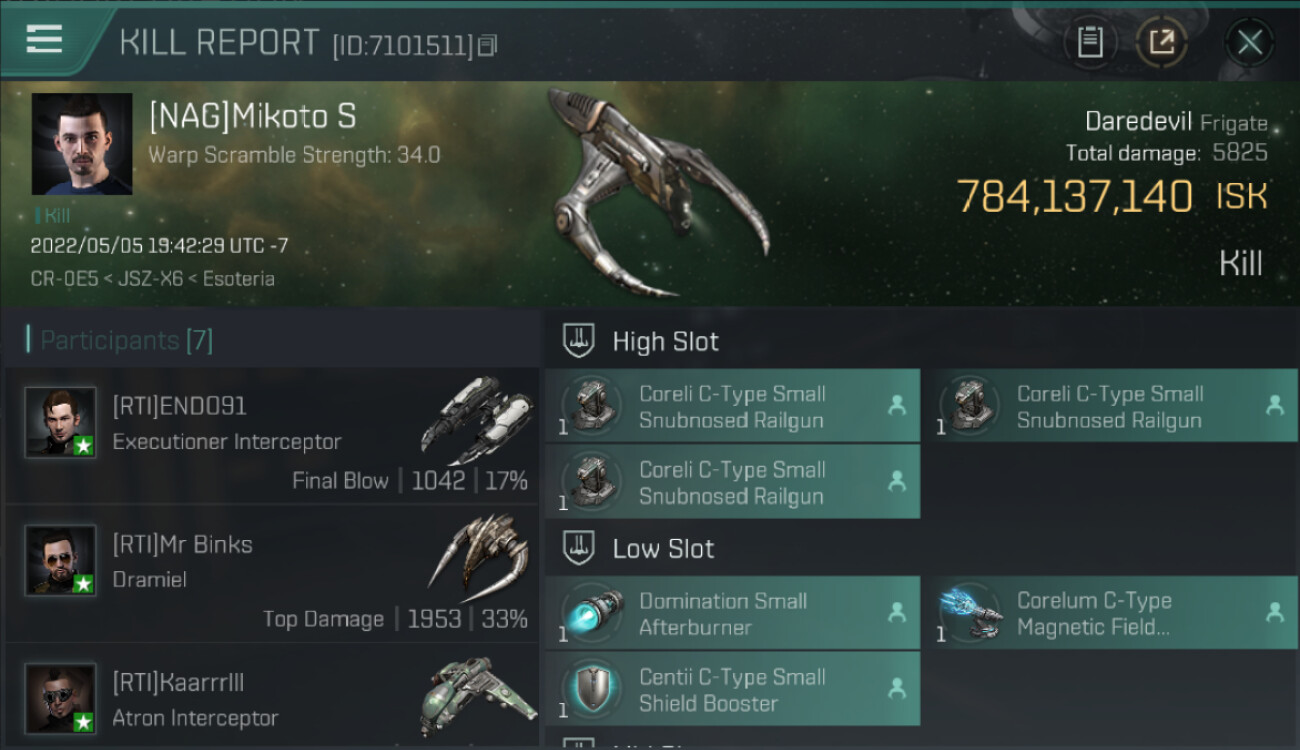Click the High Slot section icon

point(580,341)
